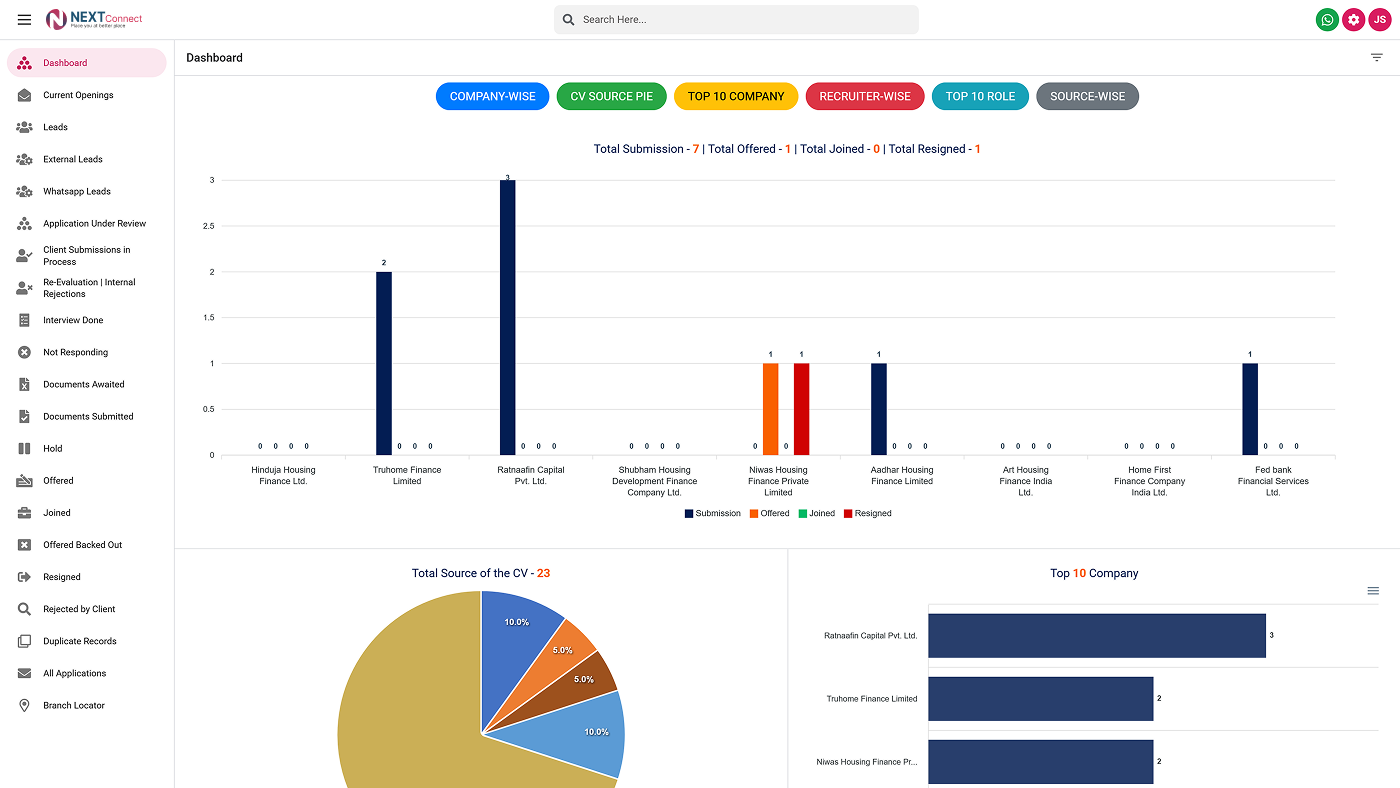Viewport: 1400px width, 788px height.
Task: Click Niwas Housing bar in Top 10 Company
Action: (1041, 762)
